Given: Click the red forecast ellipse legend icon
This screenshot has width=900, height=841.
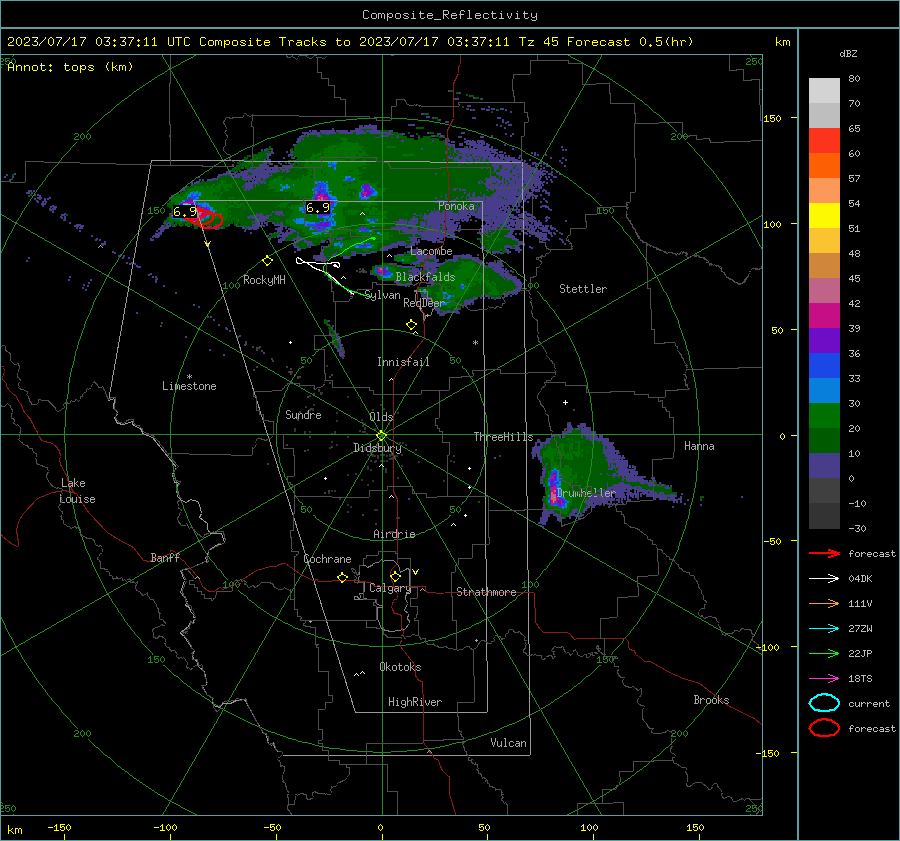Looking at the screenshot, I should tap(824, 728).
